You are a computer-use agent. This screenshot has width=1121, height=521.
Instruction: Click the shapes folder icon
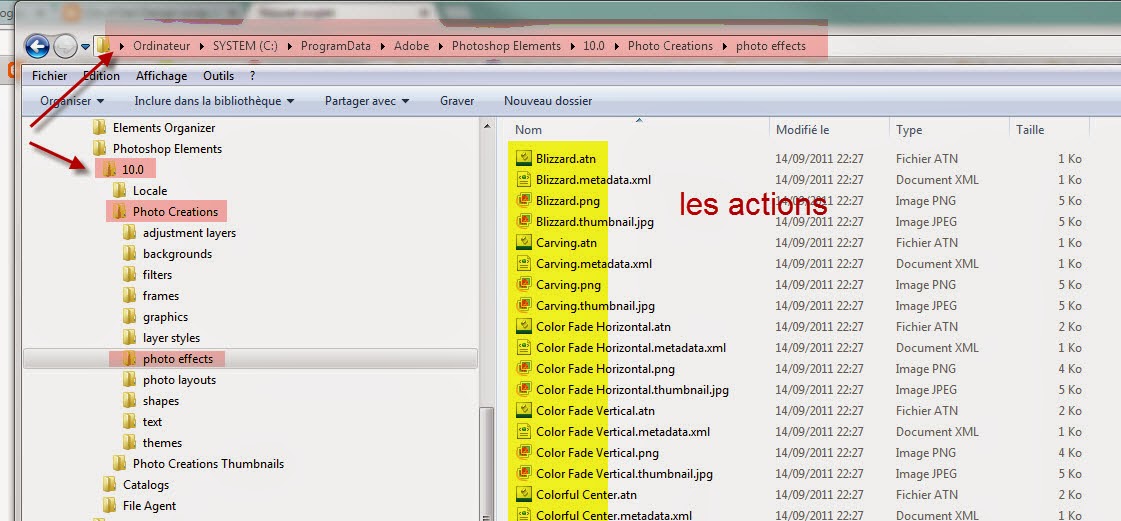pyautogui.click(x=129, y=401)
